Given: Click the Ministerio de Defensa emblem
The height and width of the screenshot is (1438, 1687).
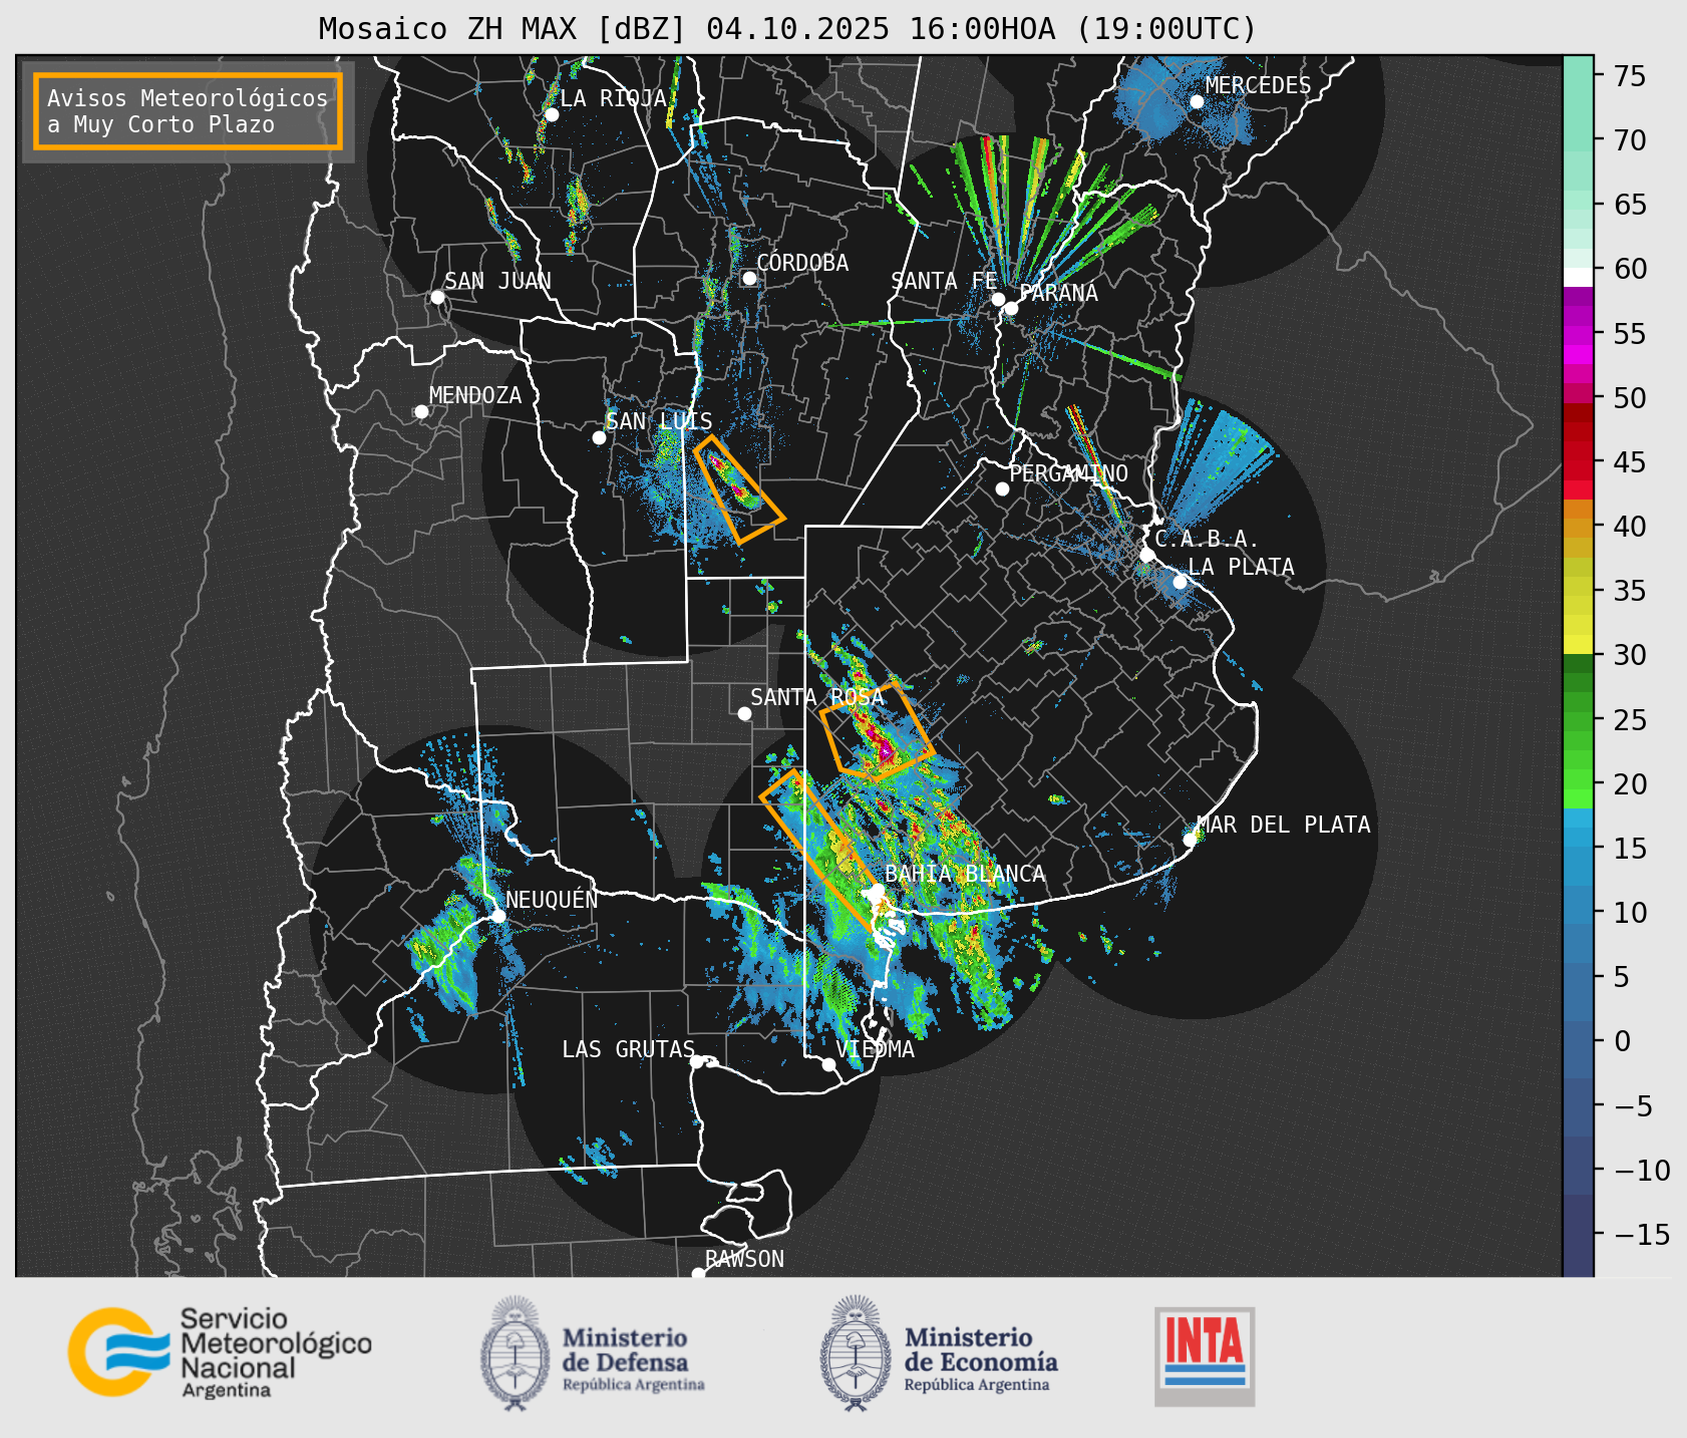Looking at the screenshot, I should [x=515, y=1353].
